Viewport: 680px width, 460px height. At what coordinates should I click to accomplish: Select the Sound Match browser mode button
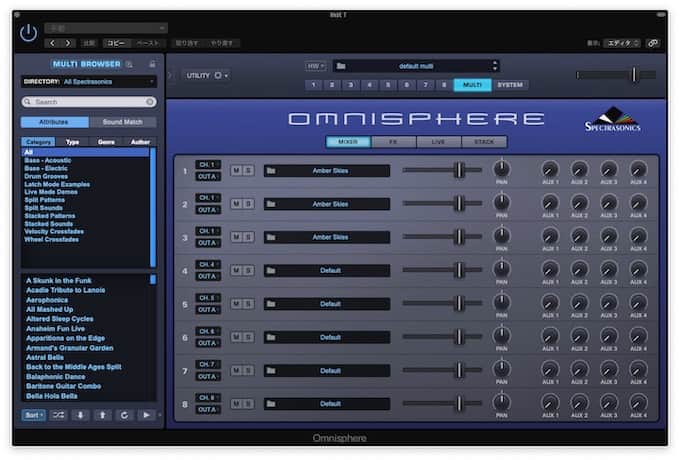click(123, 122)
